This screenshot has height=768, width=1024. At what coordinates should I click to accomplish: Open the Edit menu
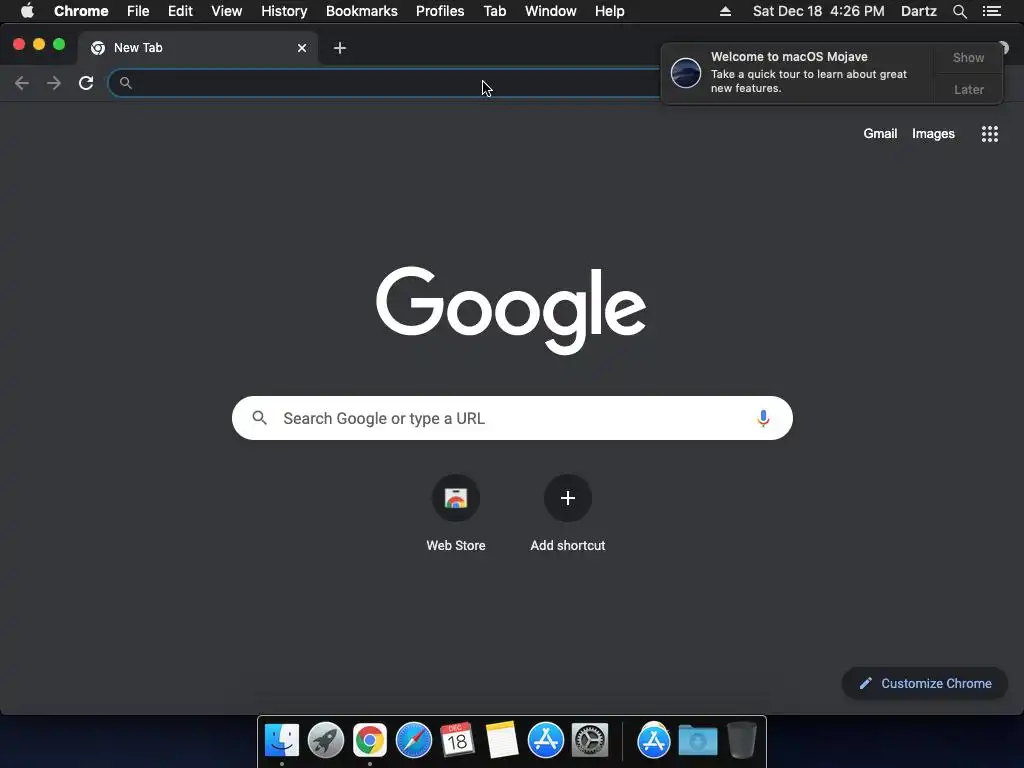[x=180, y=11]
